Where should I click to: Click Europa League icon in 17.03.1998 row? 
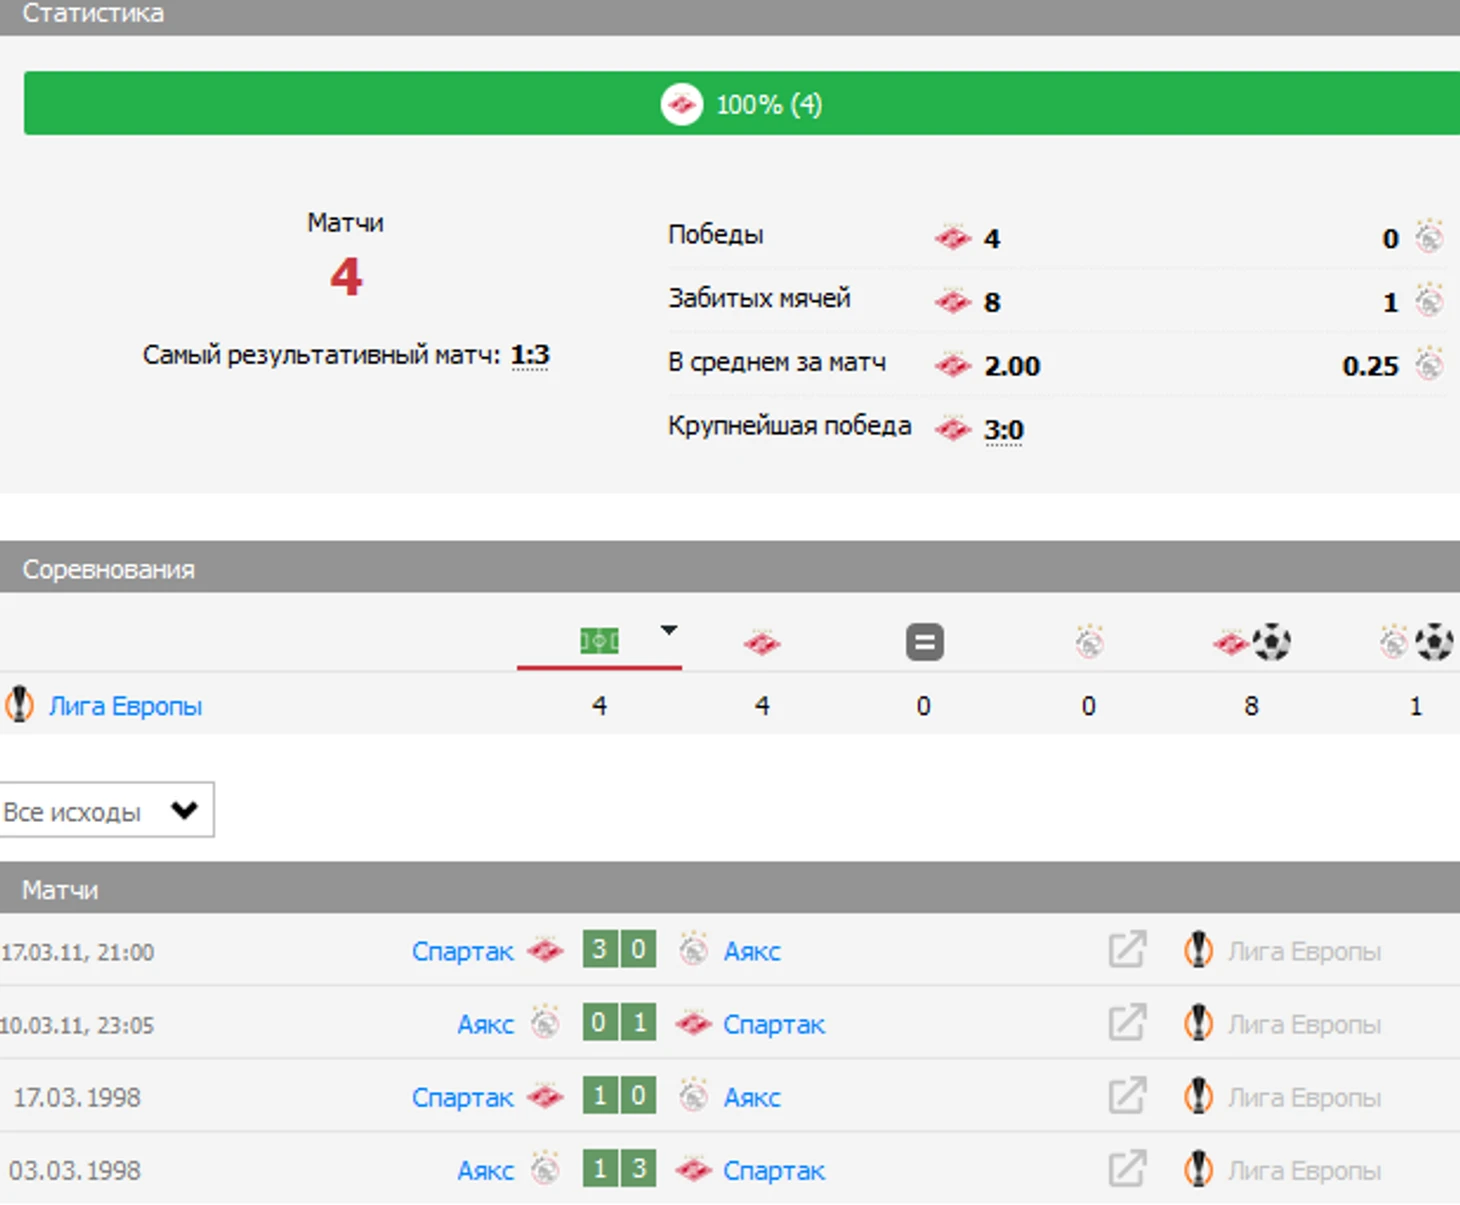pos(1198,1096)
